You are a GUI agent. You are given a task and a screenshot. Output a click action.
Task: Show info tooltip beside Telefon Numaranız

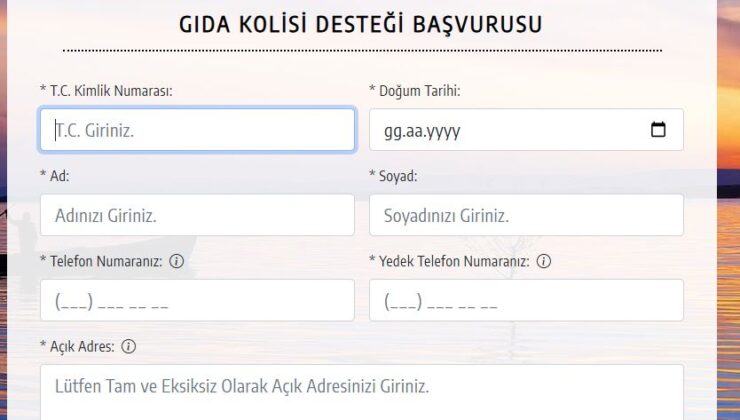point(177,261)
